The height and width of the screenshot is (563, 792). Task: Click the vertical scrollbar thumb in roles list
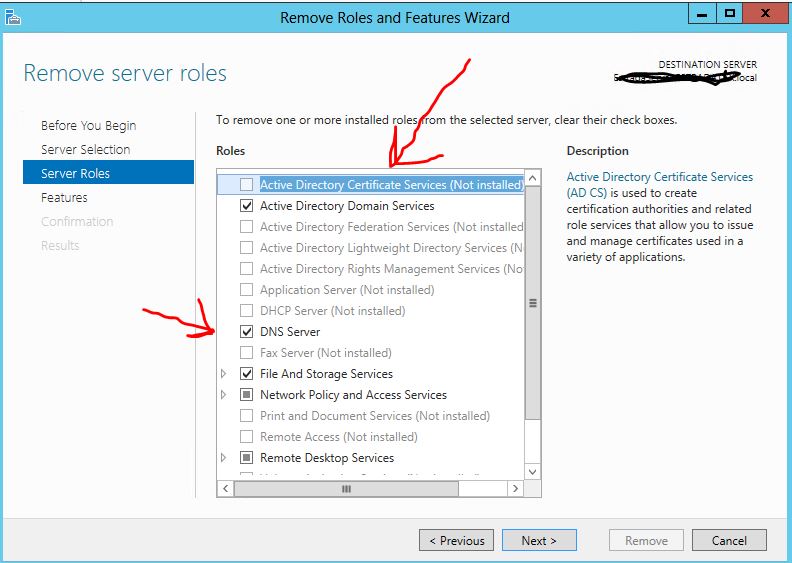click(x=533, y=303)
